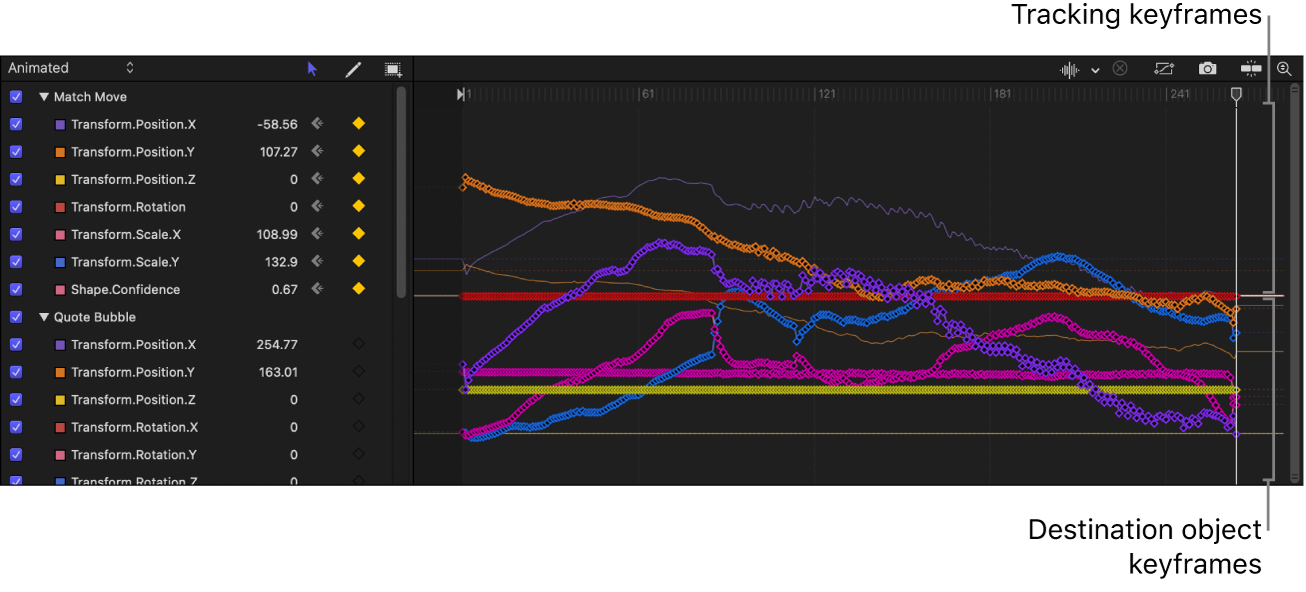
Task: Show the audio waveform display
Action: (x=1070, y=68)
